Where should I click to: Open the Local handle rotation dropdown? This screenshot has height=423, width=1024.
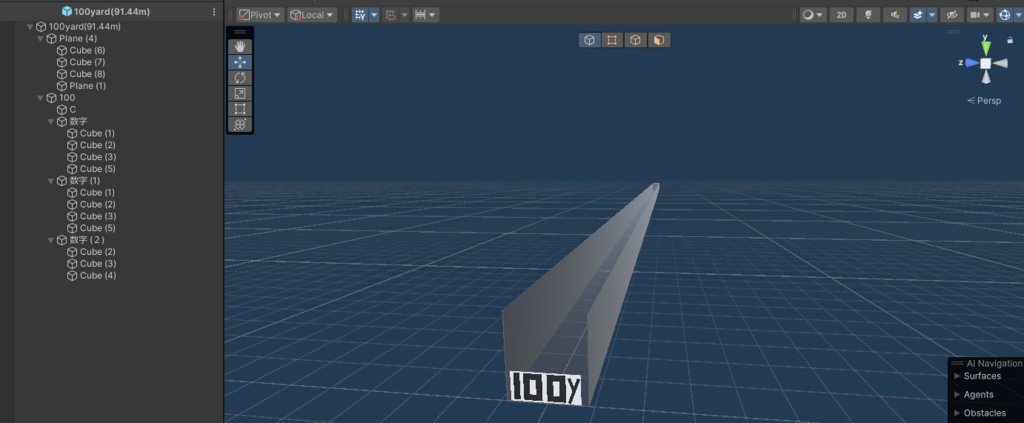pos(312,15)
